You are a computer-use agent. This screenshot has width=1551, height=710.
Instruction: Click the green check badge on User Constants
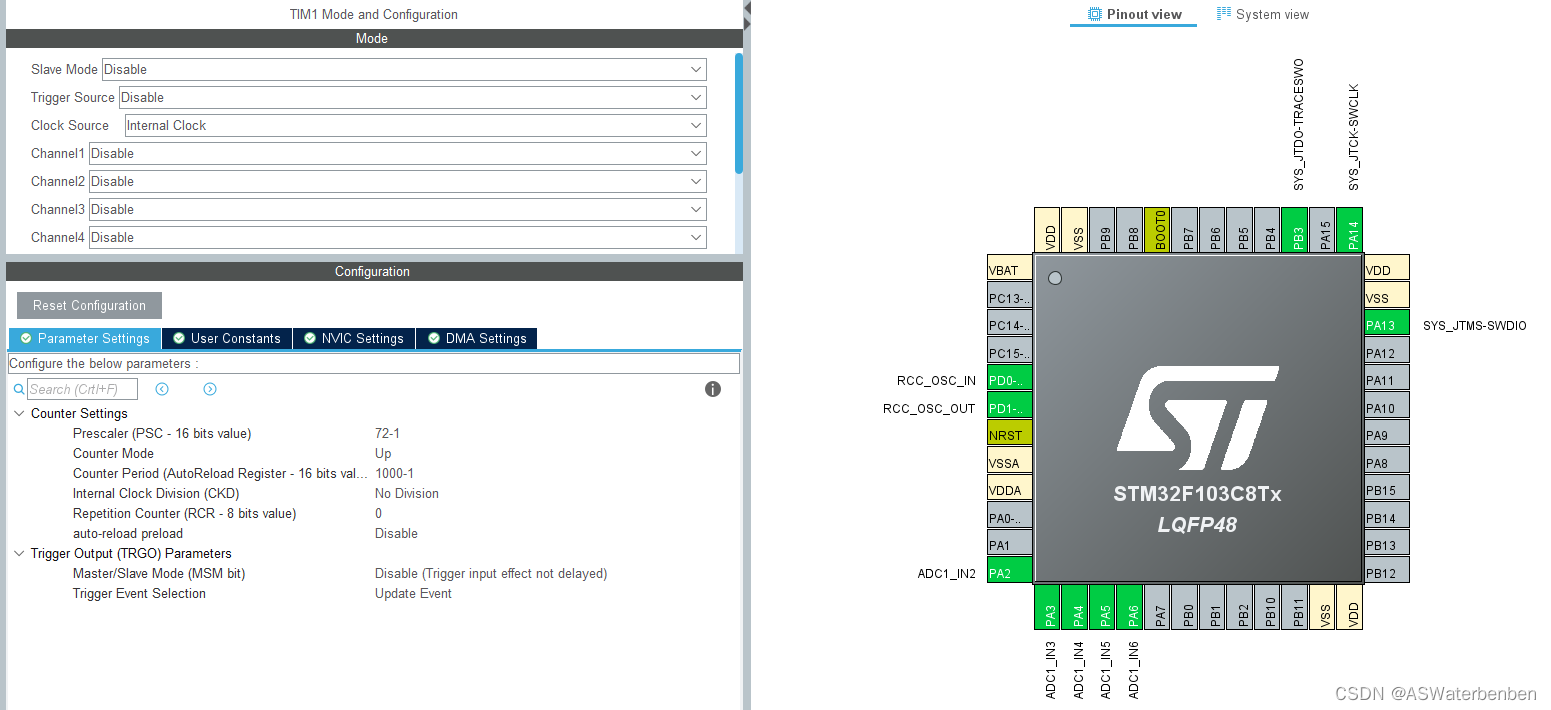click(178, 338)
